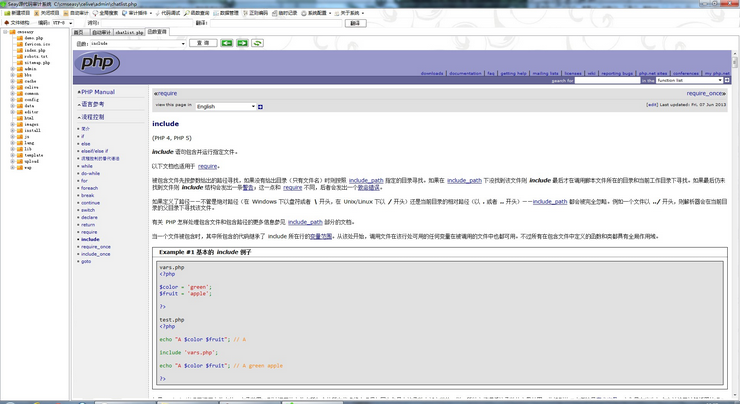740x404 pixels.
Task: Click the wap folder icon
Action: click(20, 167)
